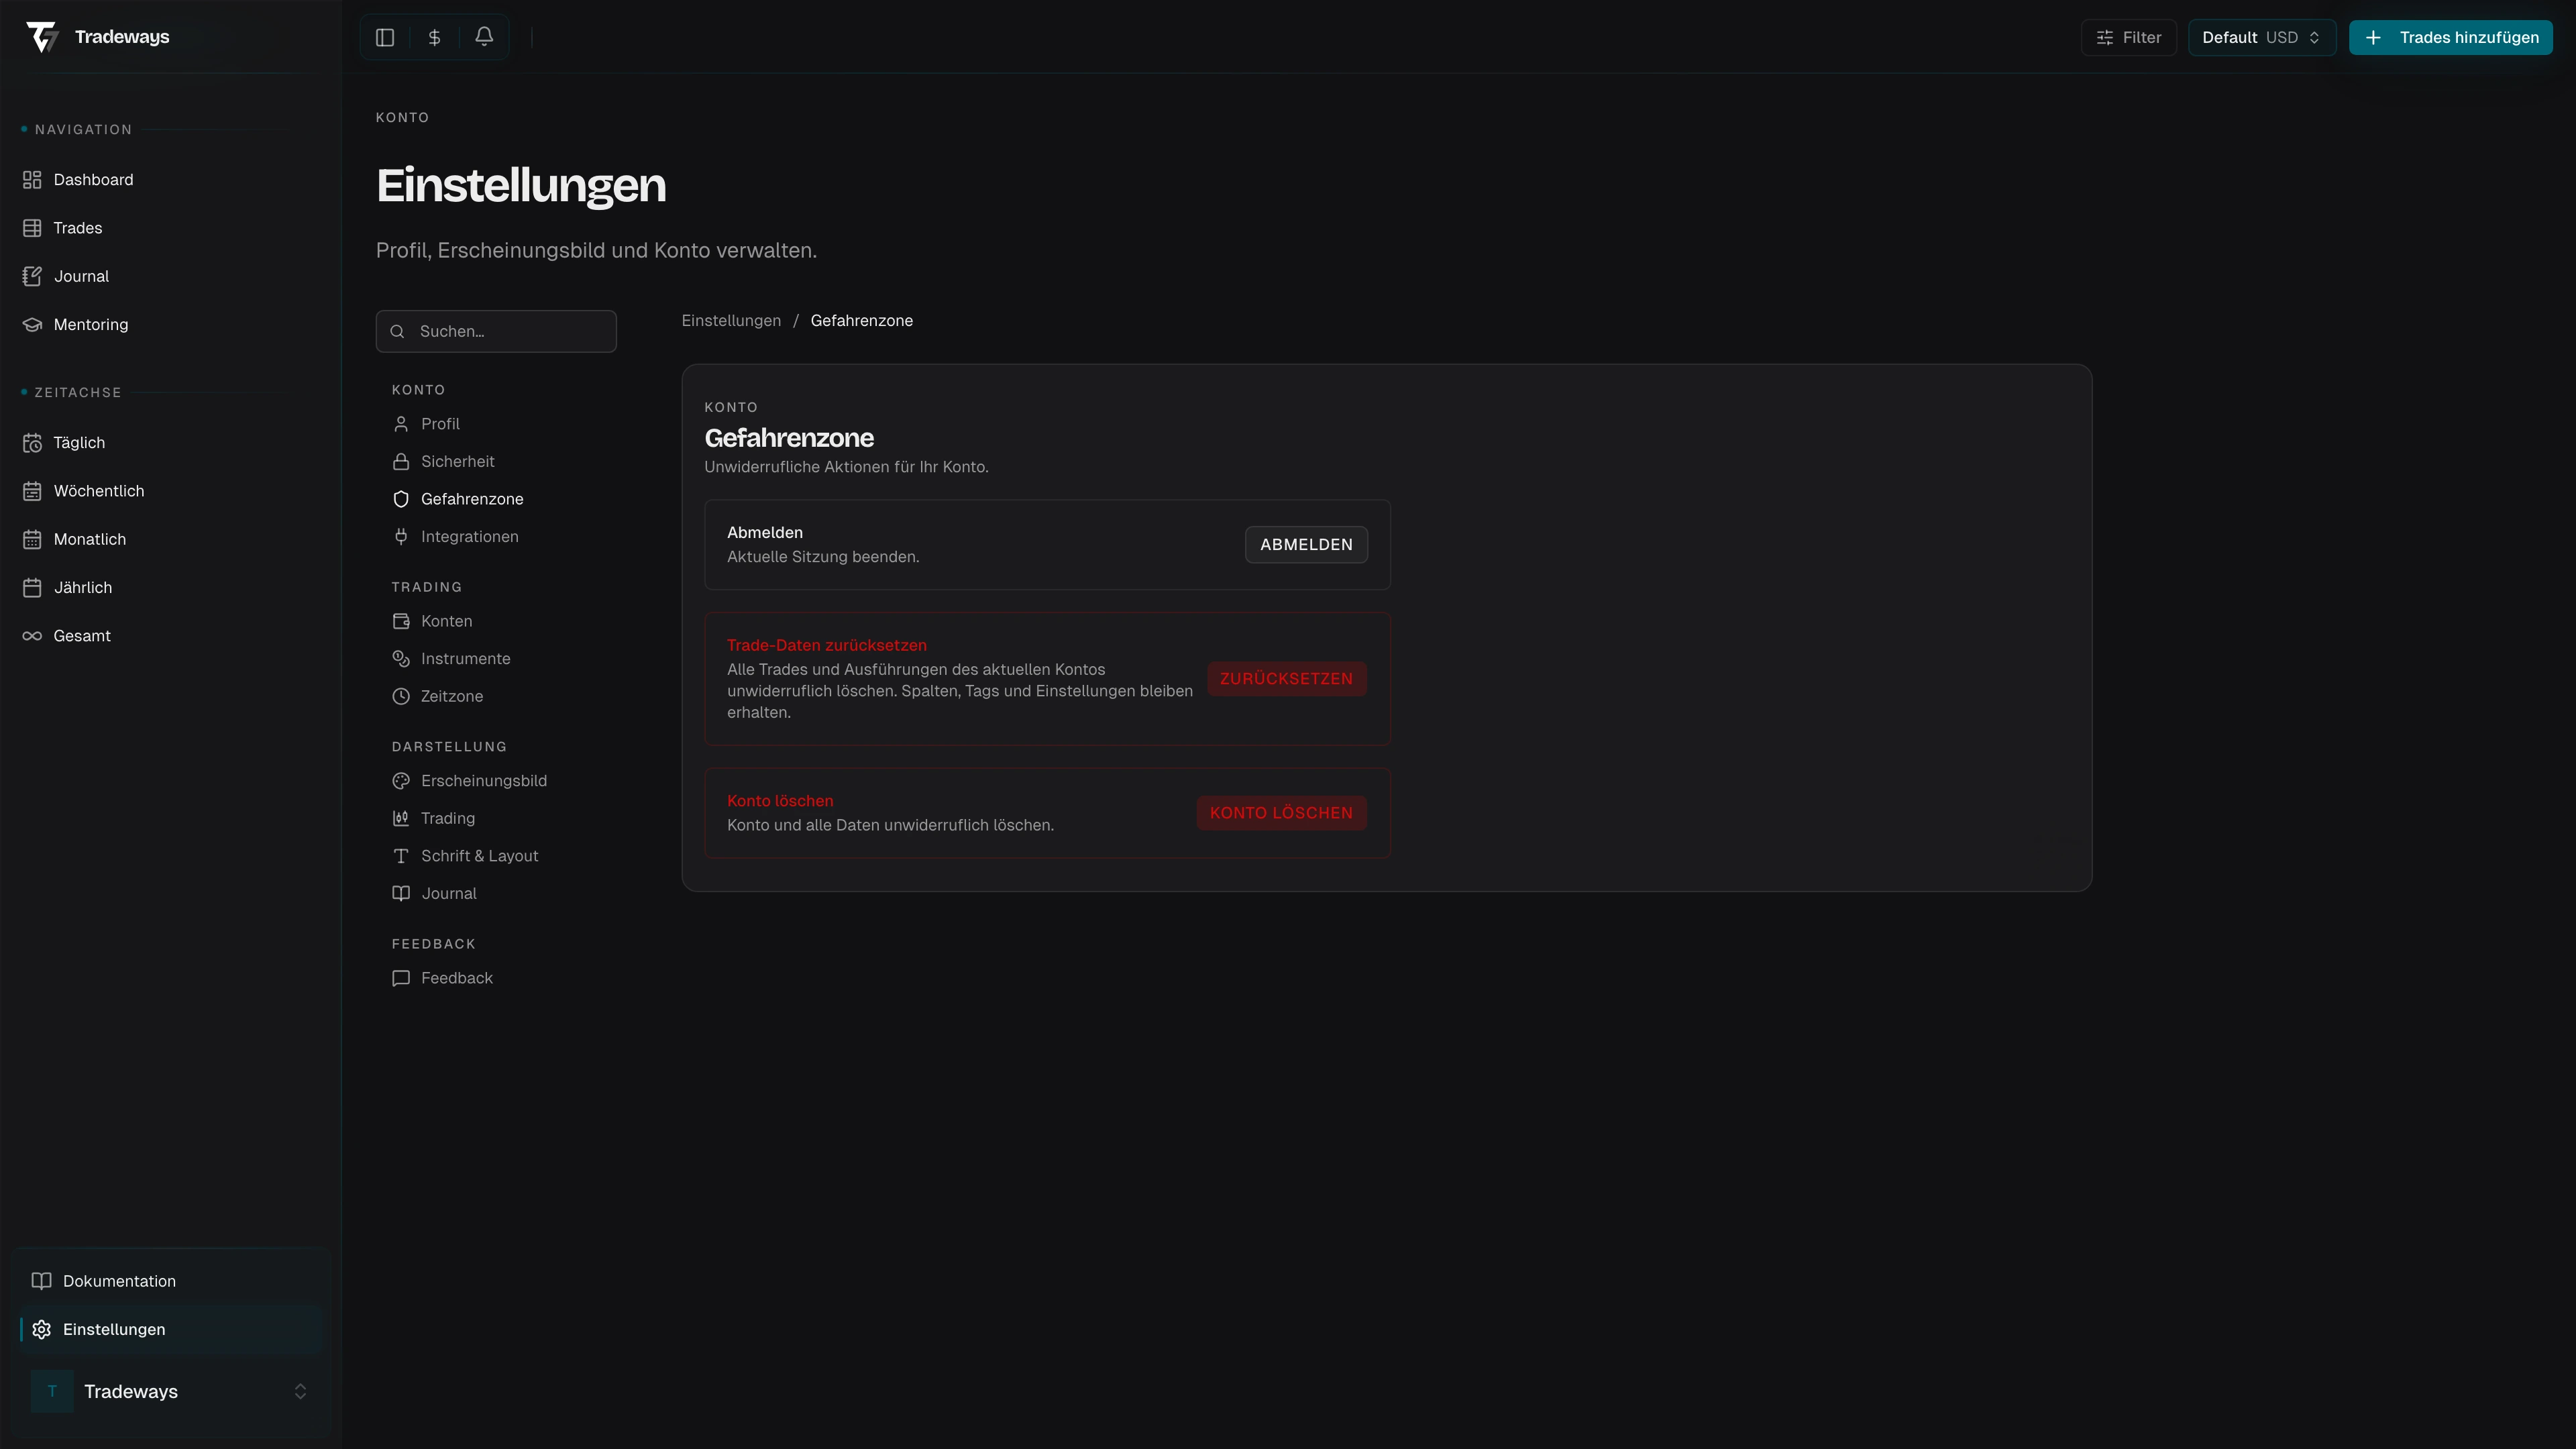Click the dollar sign currency icon
This screenshot has height=1449, width=2576.
(434, 37)
